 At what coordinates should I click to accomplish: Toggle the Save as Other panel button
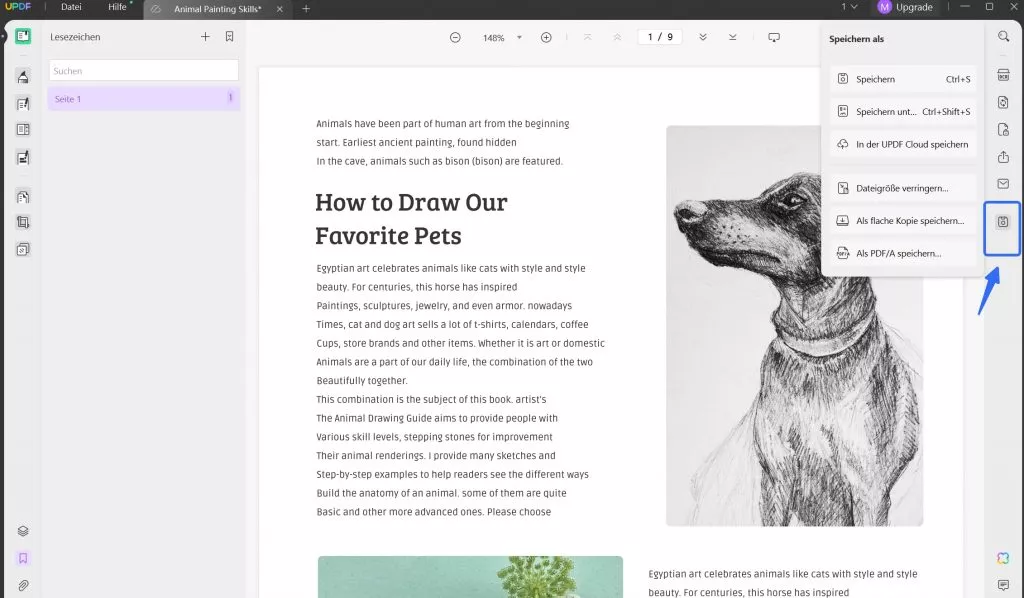[x=1003, y=222]
